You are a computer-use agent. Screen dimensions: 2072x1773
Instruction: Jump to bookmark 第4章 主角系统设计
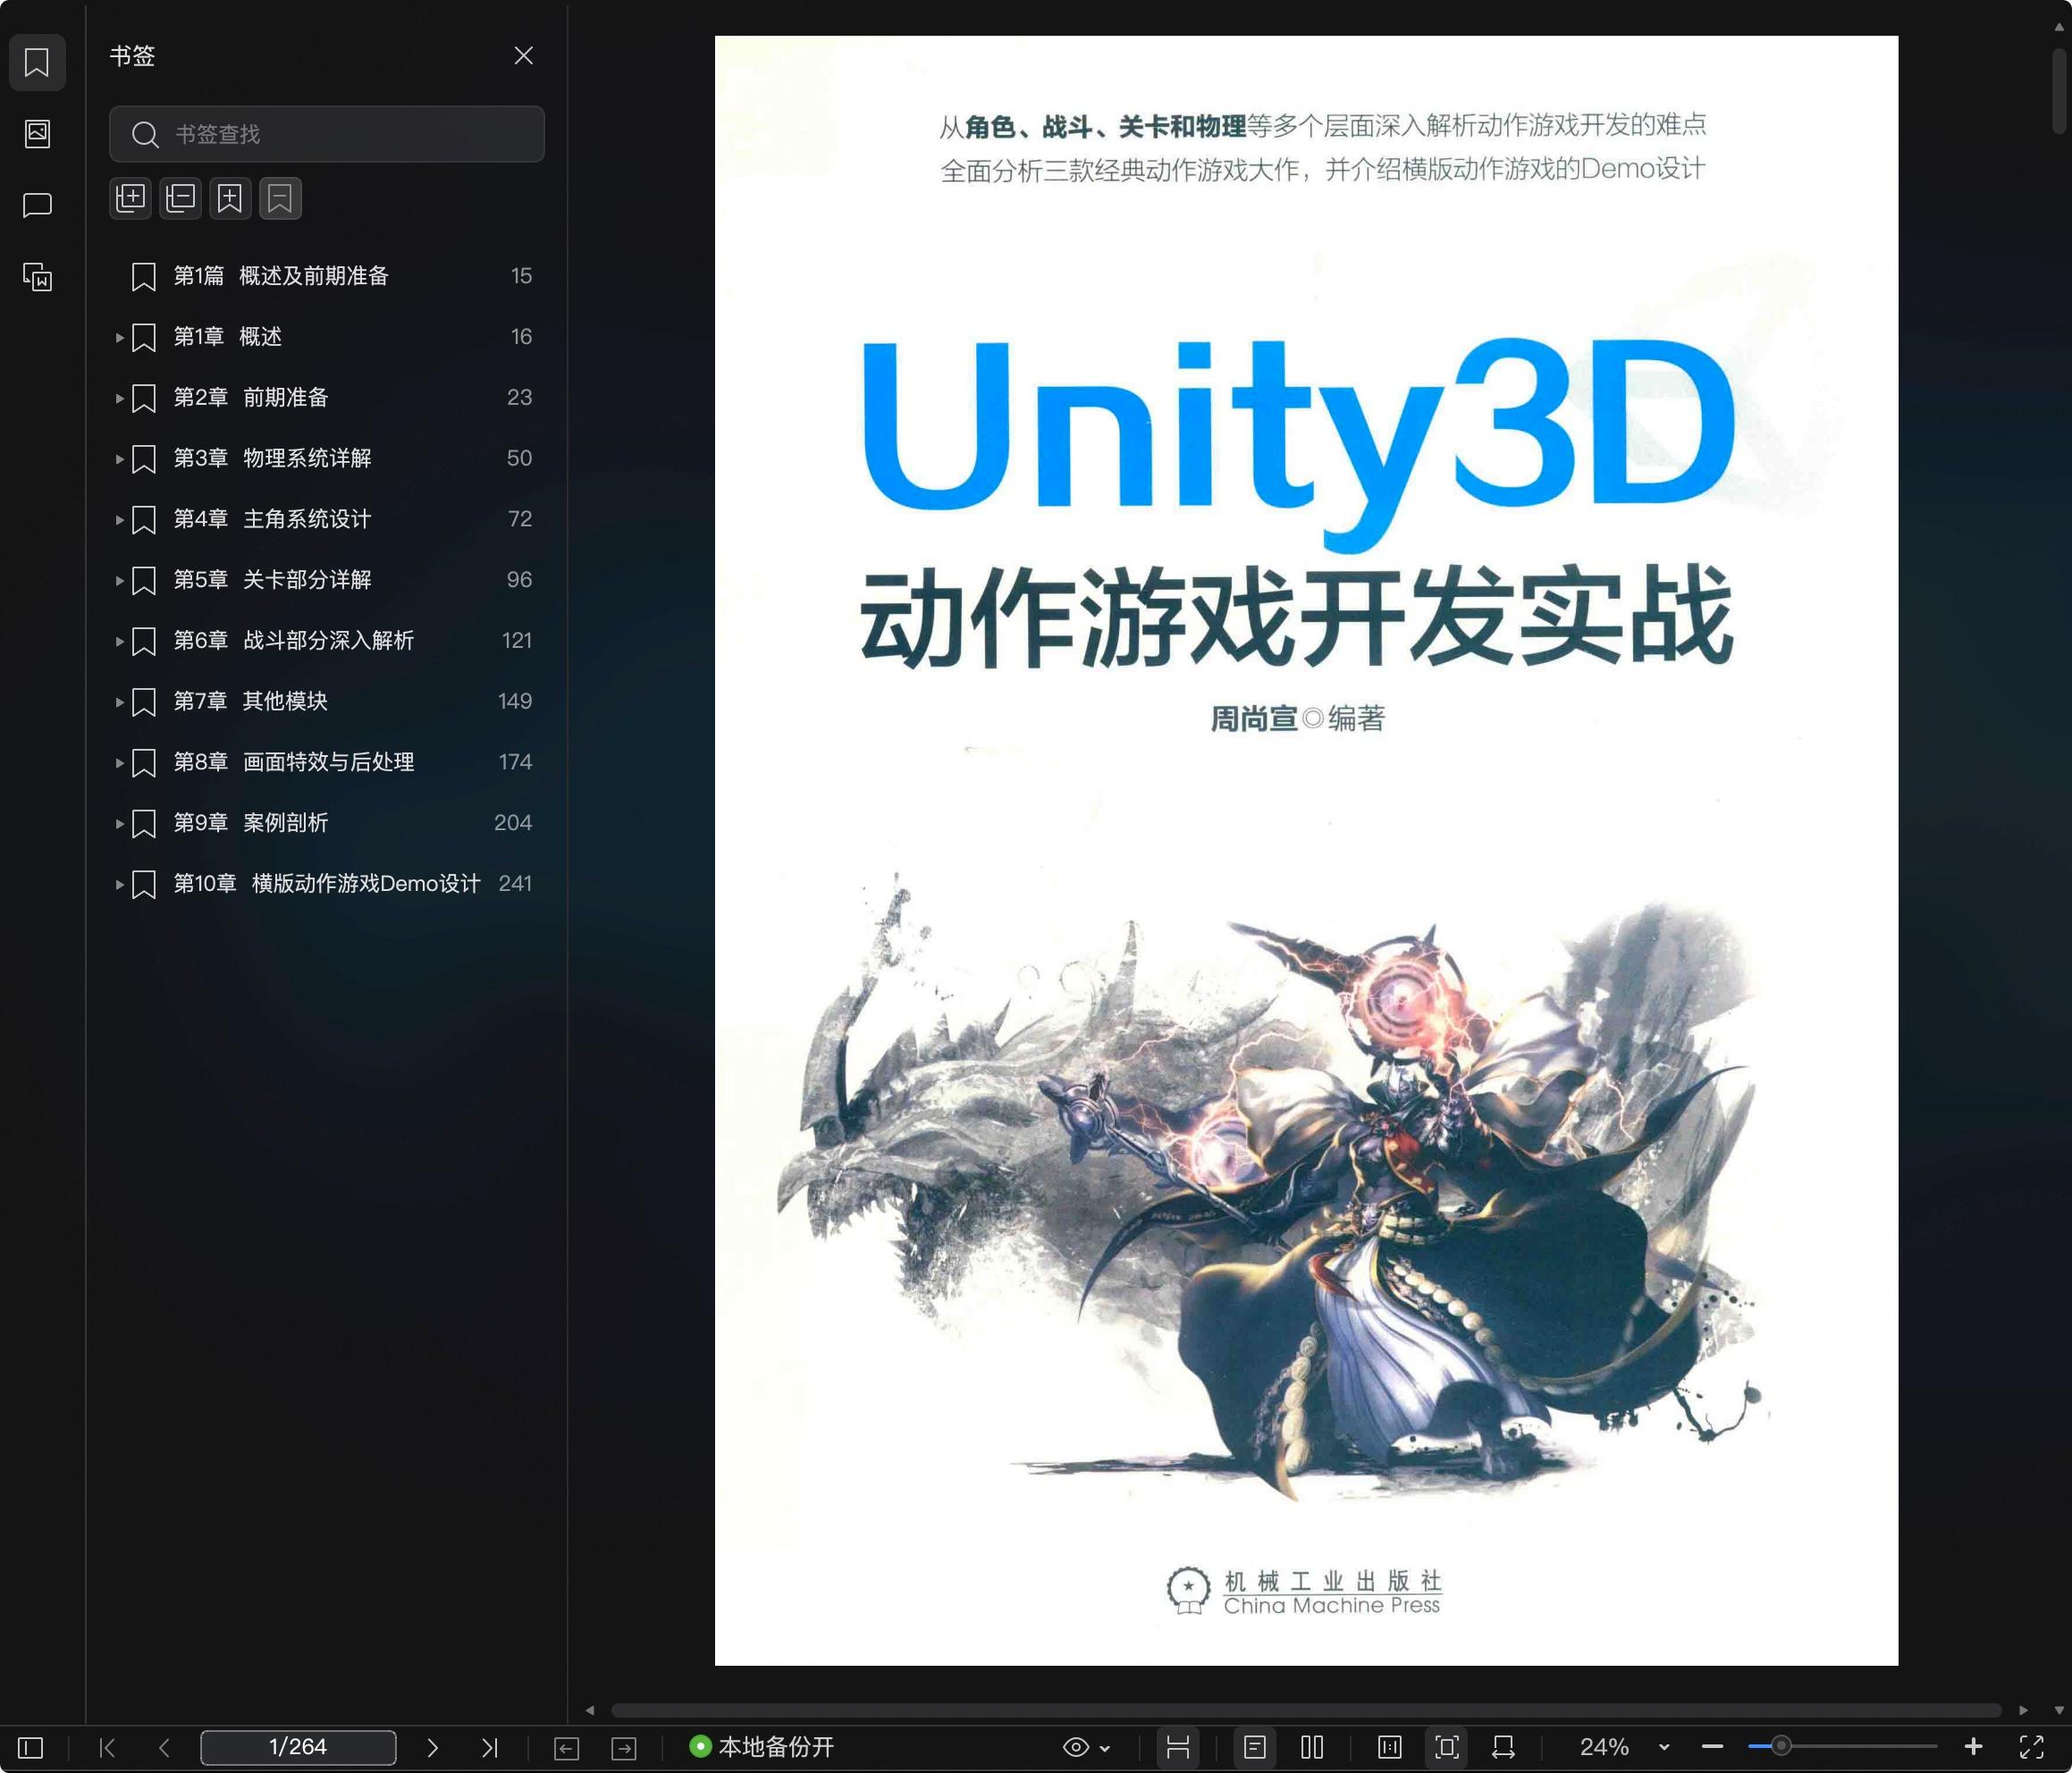[273, 519]
